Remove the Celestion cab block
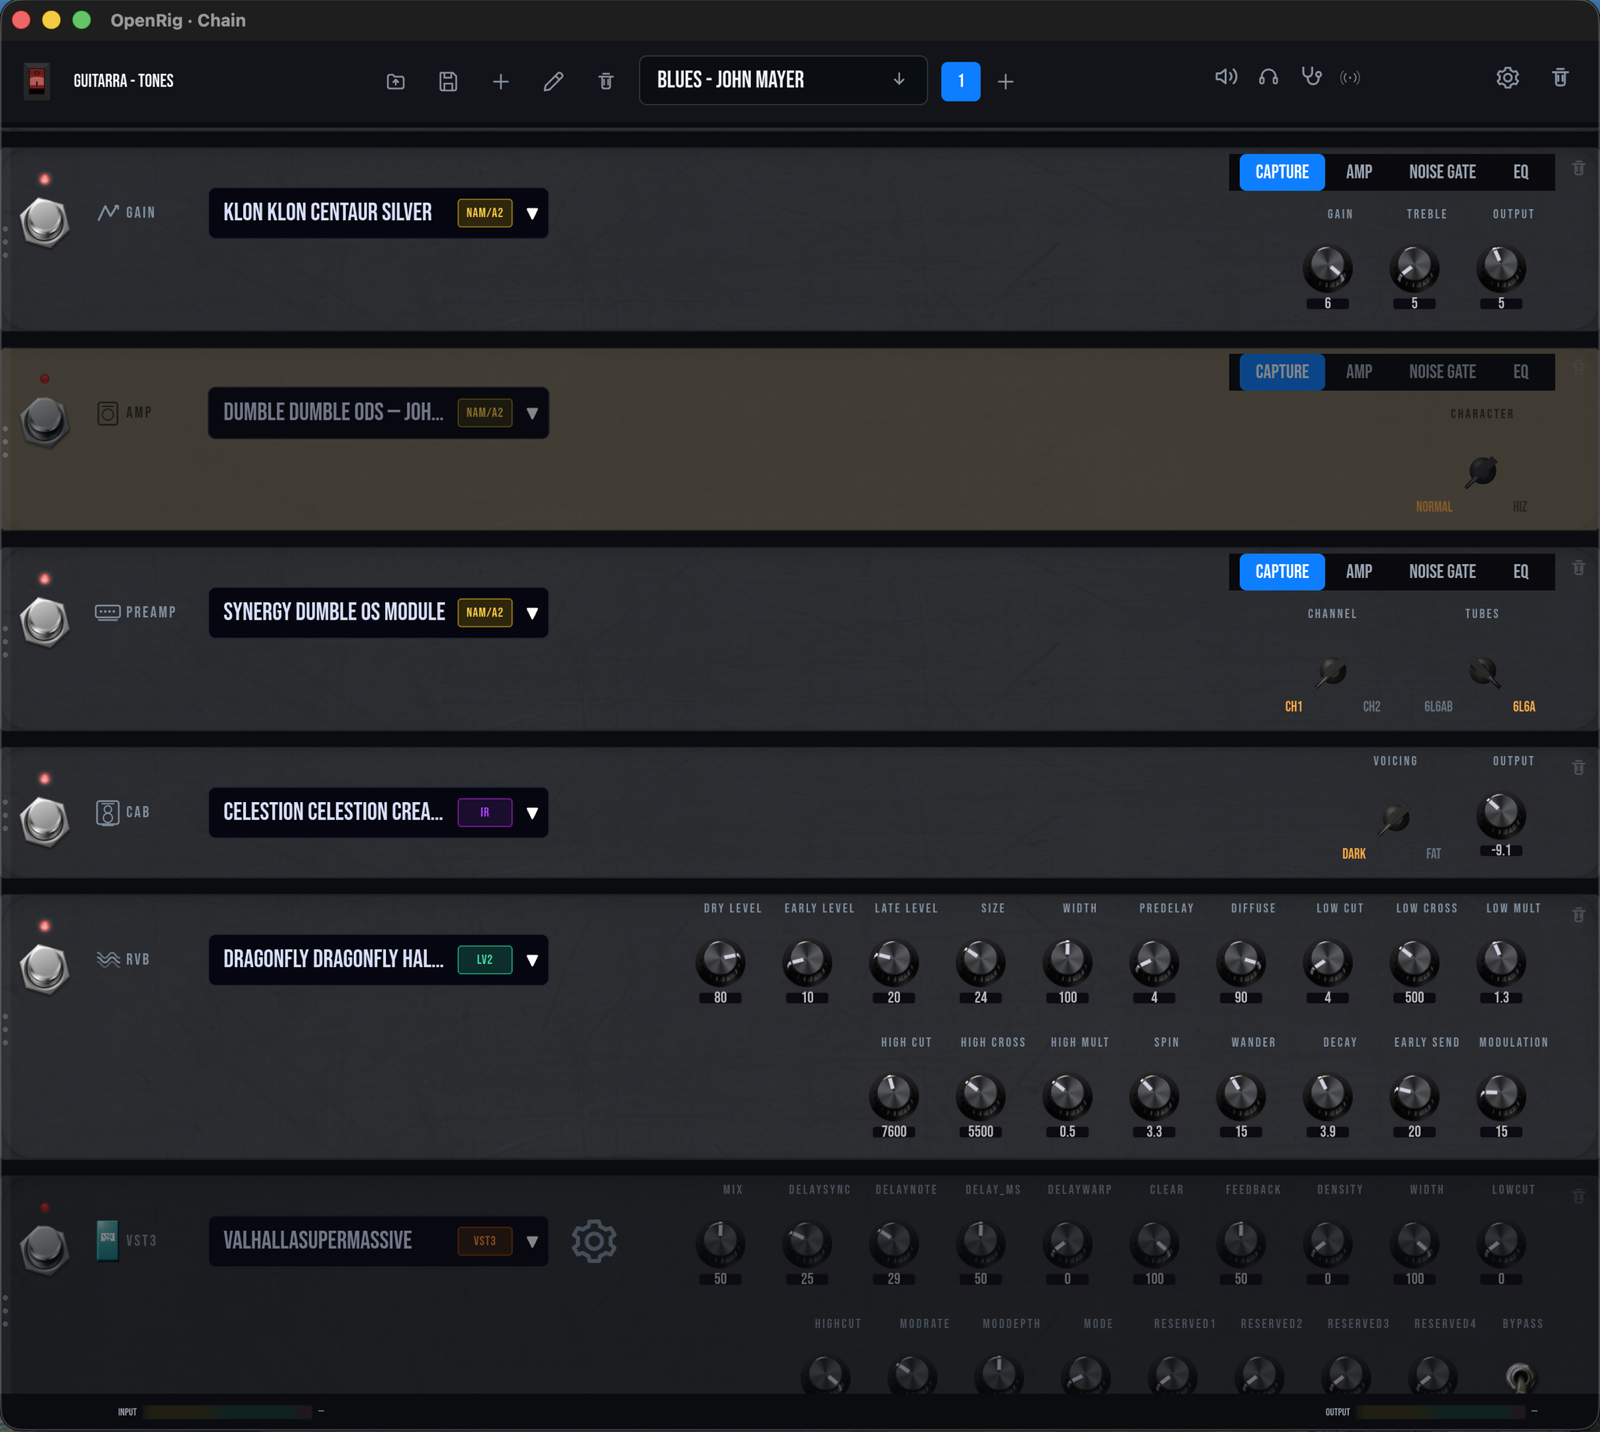The image size is (1600, 1432). [1578, 768]
